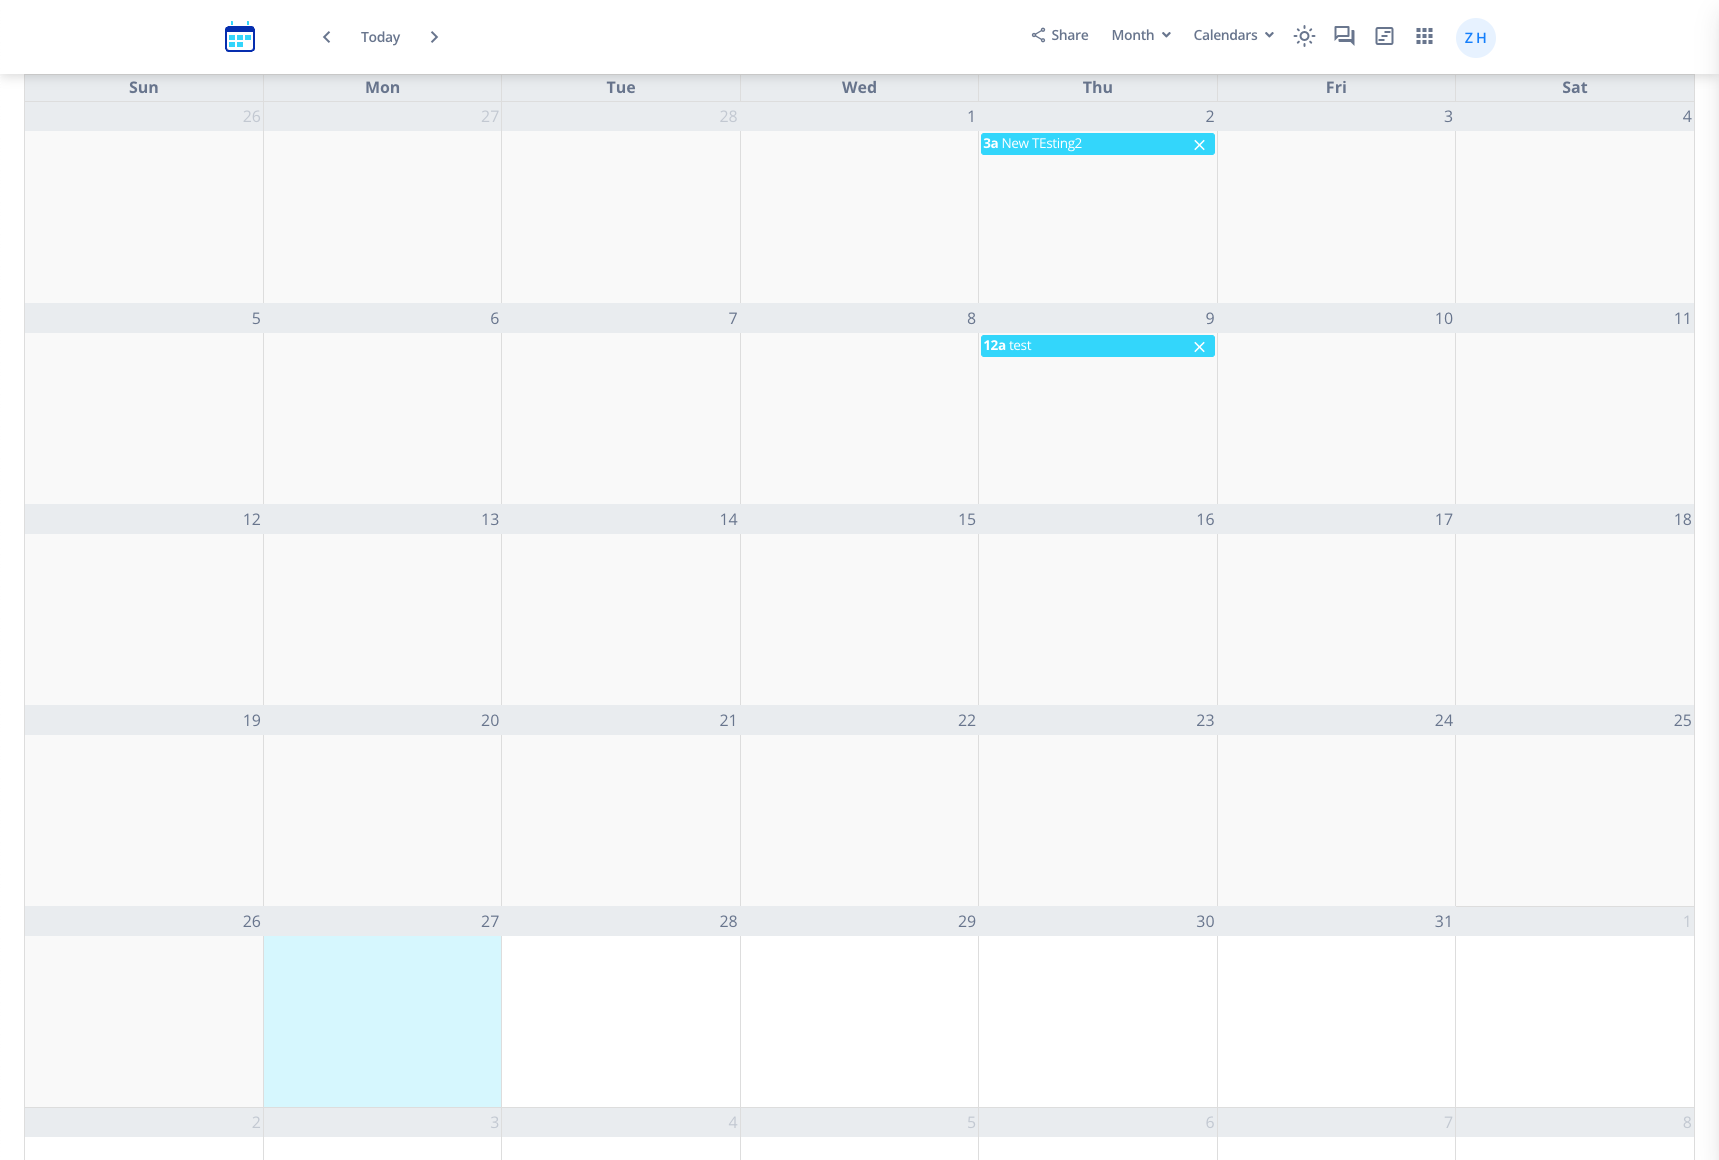Open the weather settings via the sun icon
The height and width of the screenshot is (1160, 1719).
pos(1304,36)
